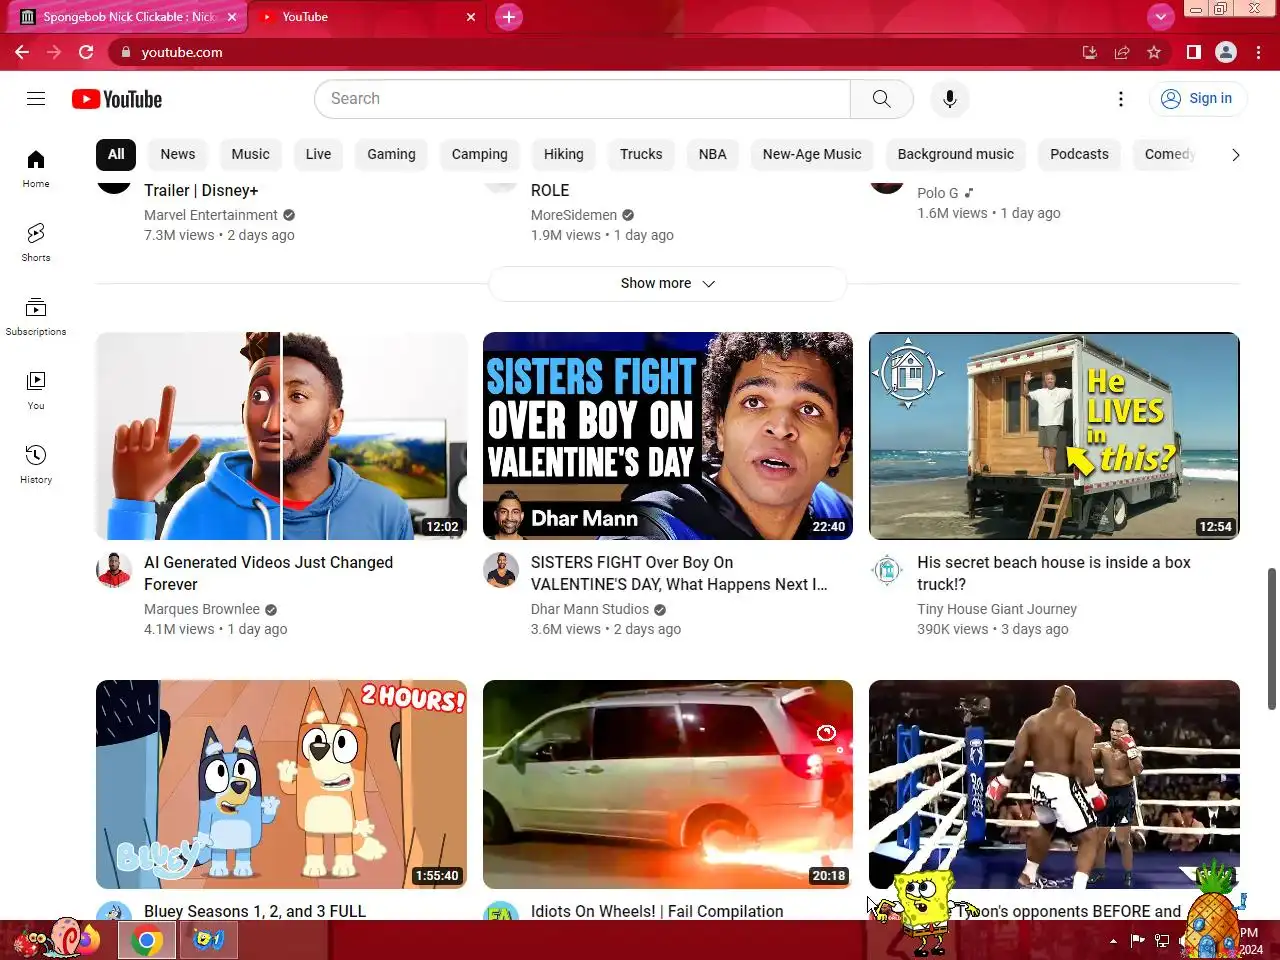This screenshot has width=1280, height=960.
Task: Open the MoreSidemen channel link
Action: point(574,215)
